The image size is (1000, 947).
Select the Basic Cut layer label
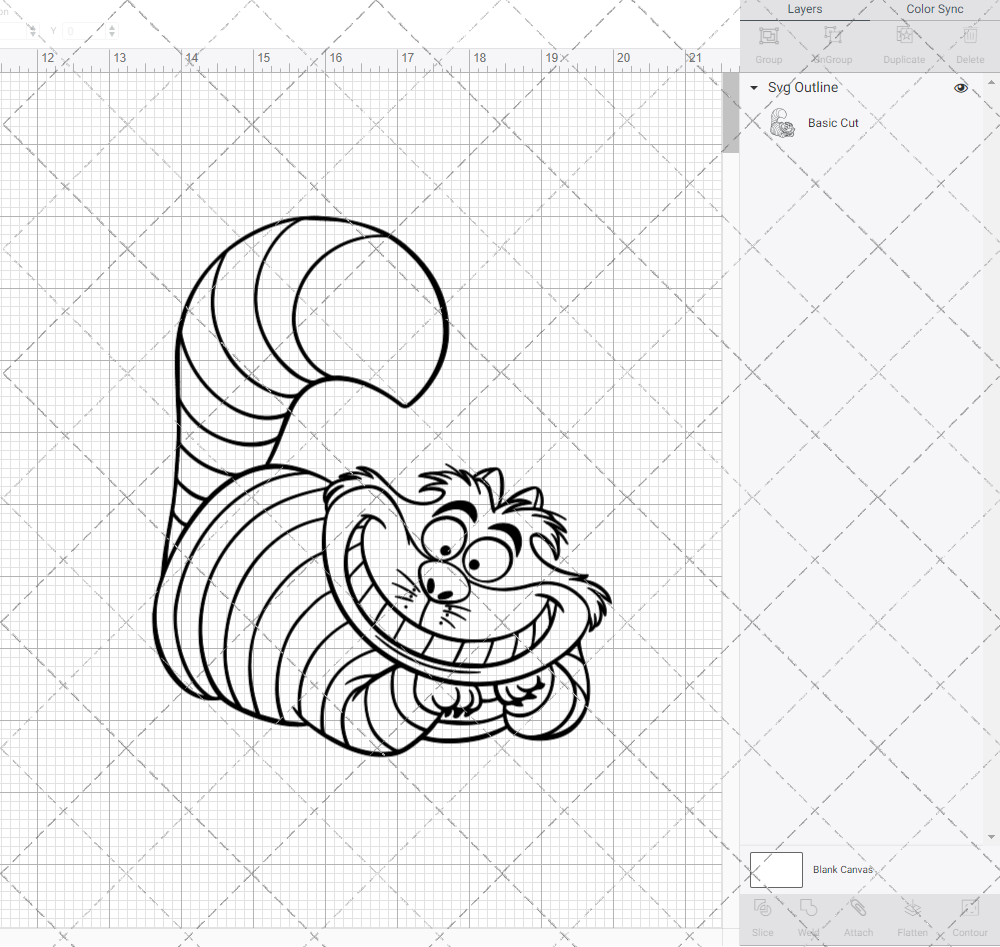[x=833, y=123]
